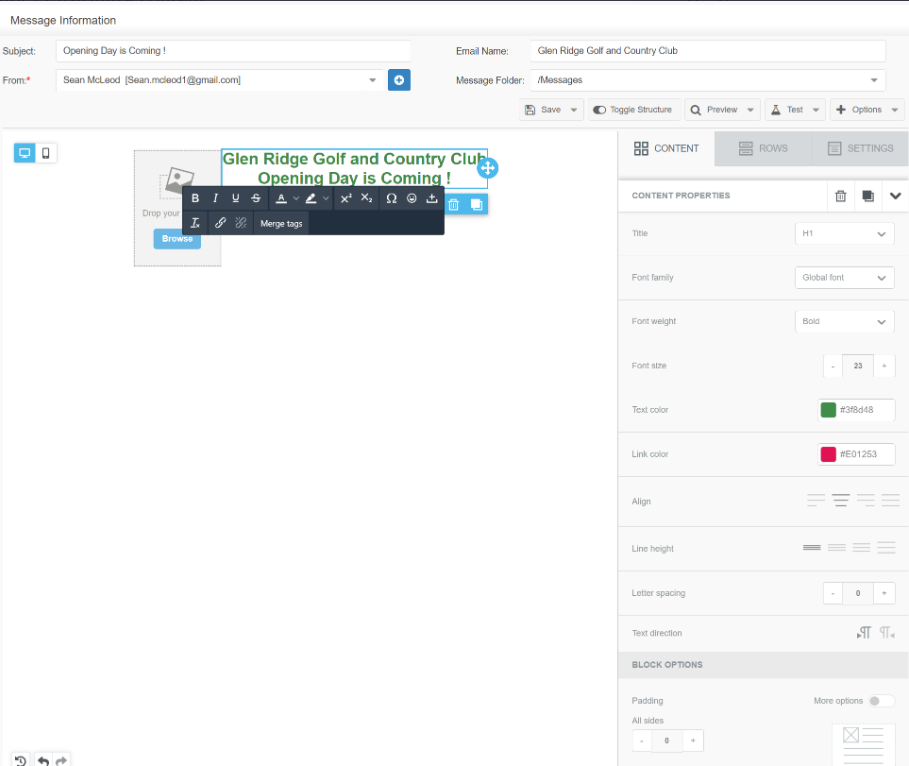Insert a special character with Omega icon
Viewport: 909px width, 766px height.
[391, 198]
